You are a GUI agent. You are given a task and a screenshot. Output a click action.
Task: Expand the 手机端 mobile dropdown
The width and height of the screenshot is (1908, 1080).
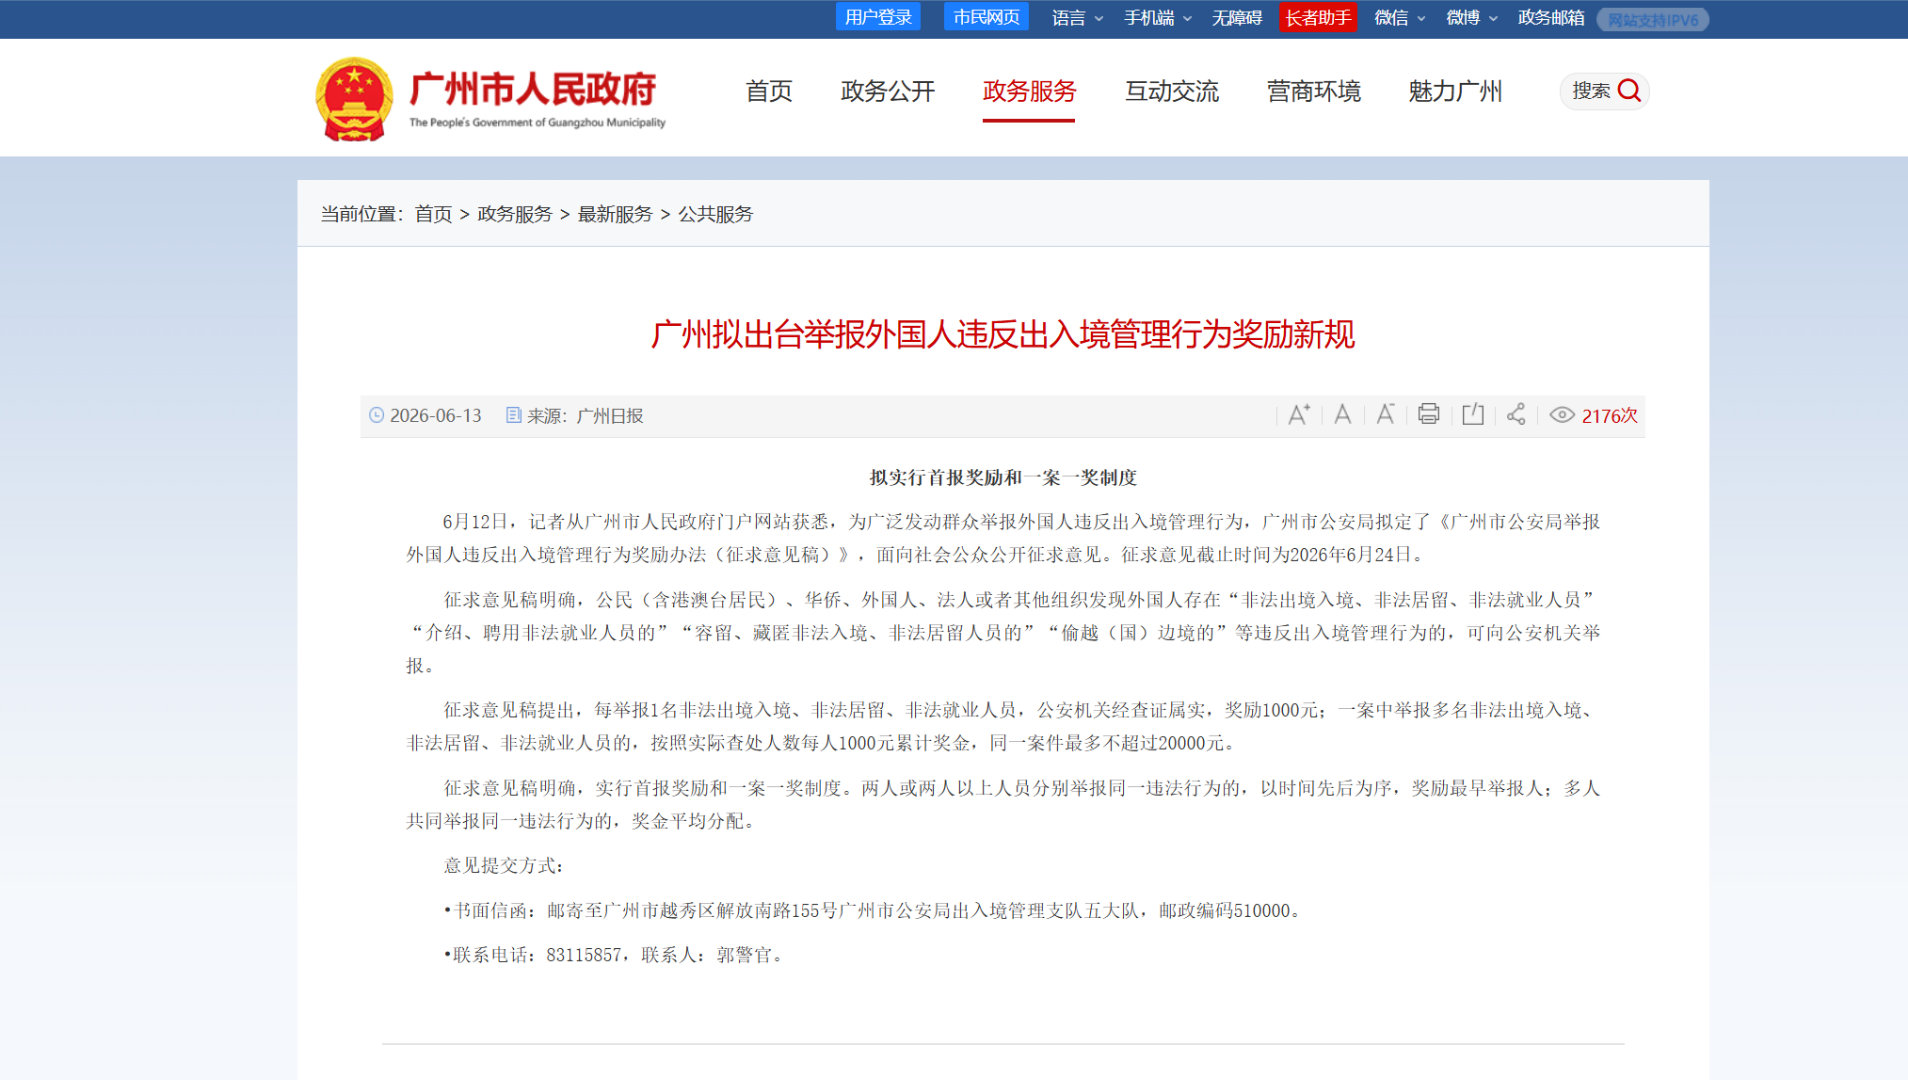pyautogui.click(x=1158, y=18)
